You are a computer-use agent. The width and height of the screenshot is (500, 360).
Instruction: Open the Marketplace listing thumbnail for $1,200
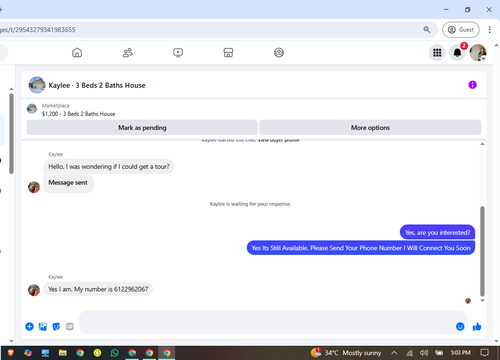pyautogui.click(x=32, y=109)
